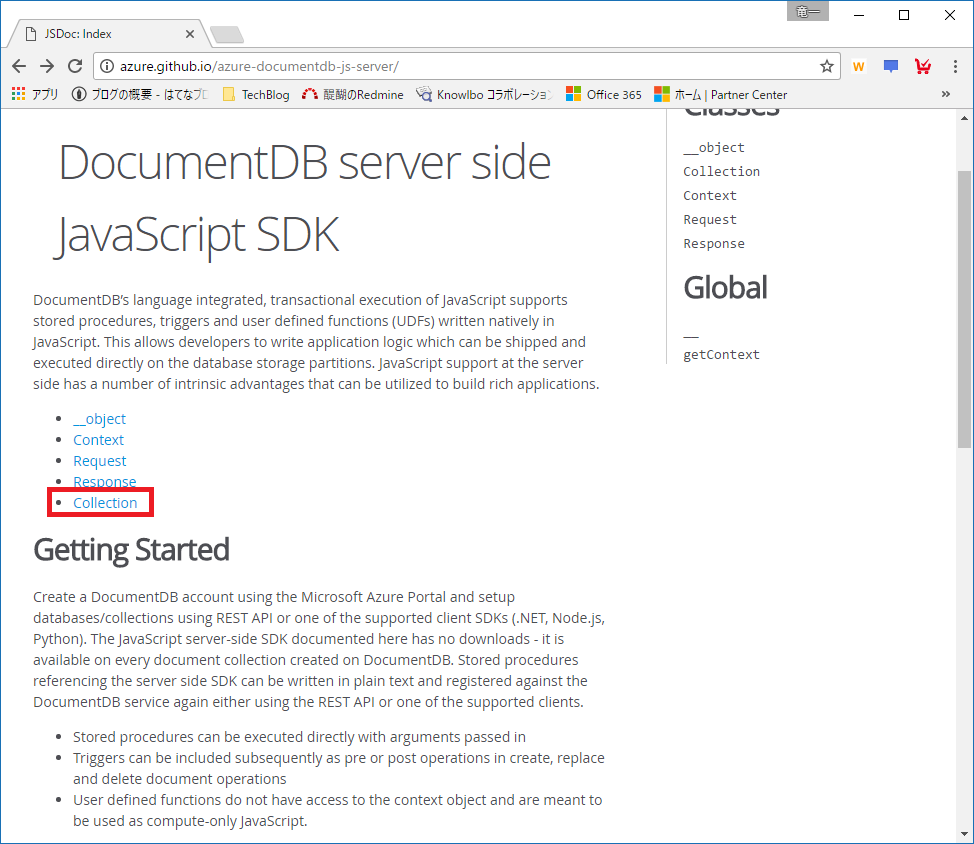Screen dimensions: 974x844
Task: Click the scrollbar down arrow
Action: point(964,834)
